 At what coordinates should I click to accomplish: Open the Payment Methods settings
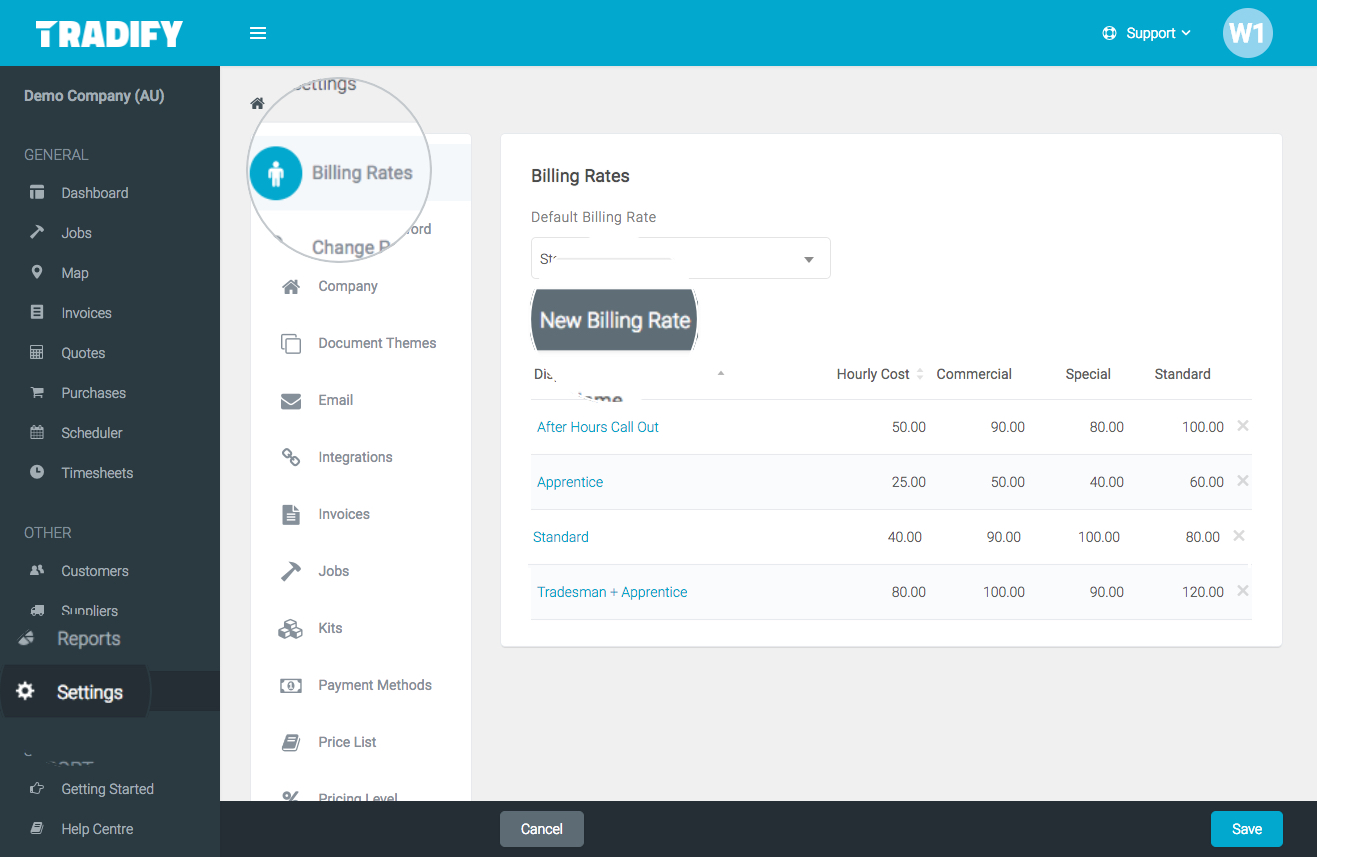pos(374,685)
